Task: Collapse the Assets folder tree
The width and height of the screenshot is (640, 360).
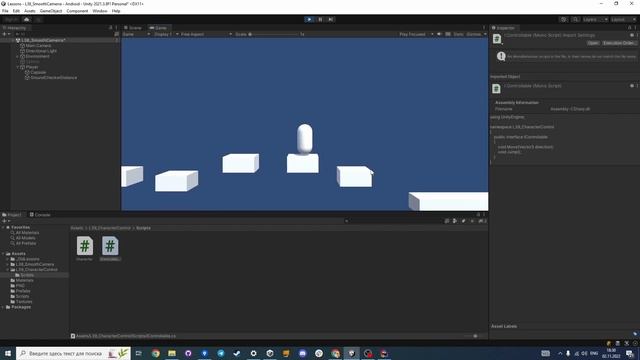Action: (3, 254)
